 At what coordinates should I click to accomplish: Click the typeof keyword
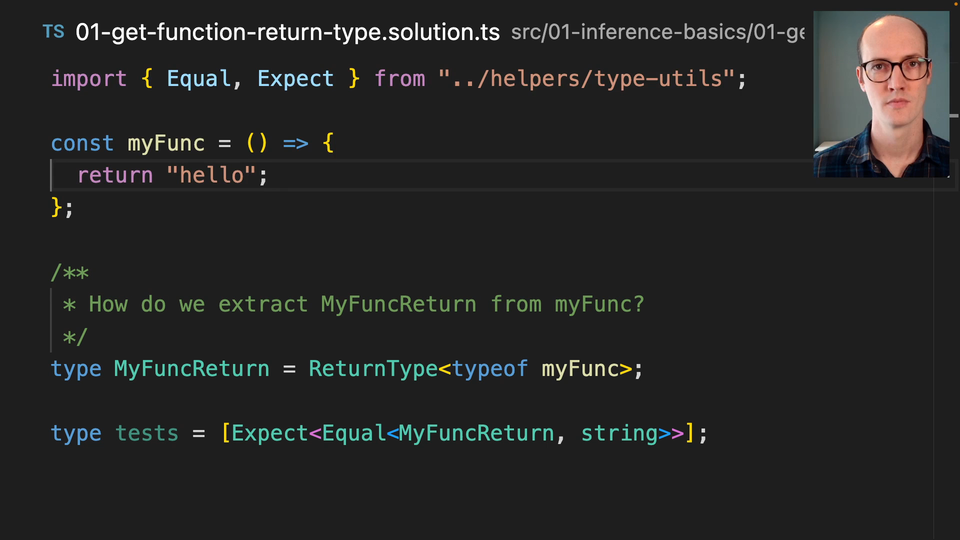490,369
